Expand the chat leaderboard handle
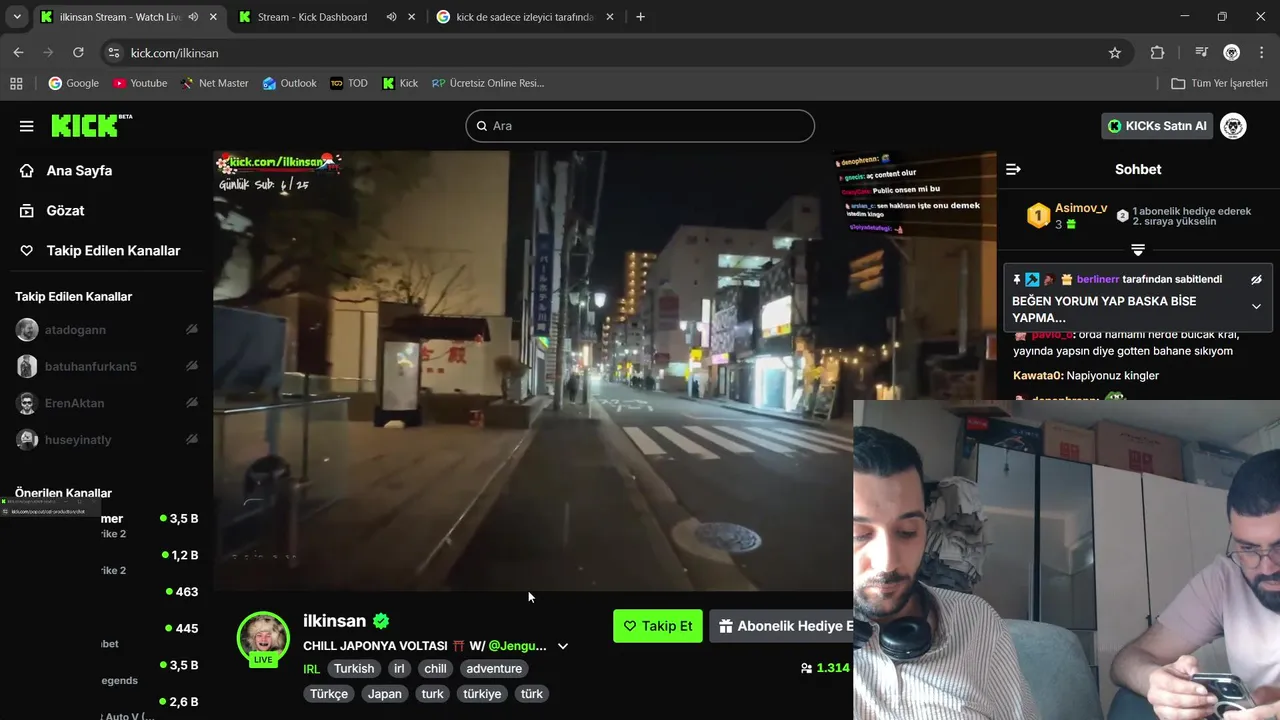The image size is (1280, 720). coord(1138,249)
